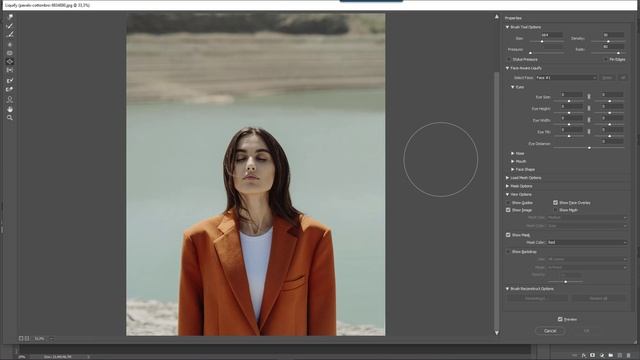Click the brush Density slider

(x=608, y=42)
